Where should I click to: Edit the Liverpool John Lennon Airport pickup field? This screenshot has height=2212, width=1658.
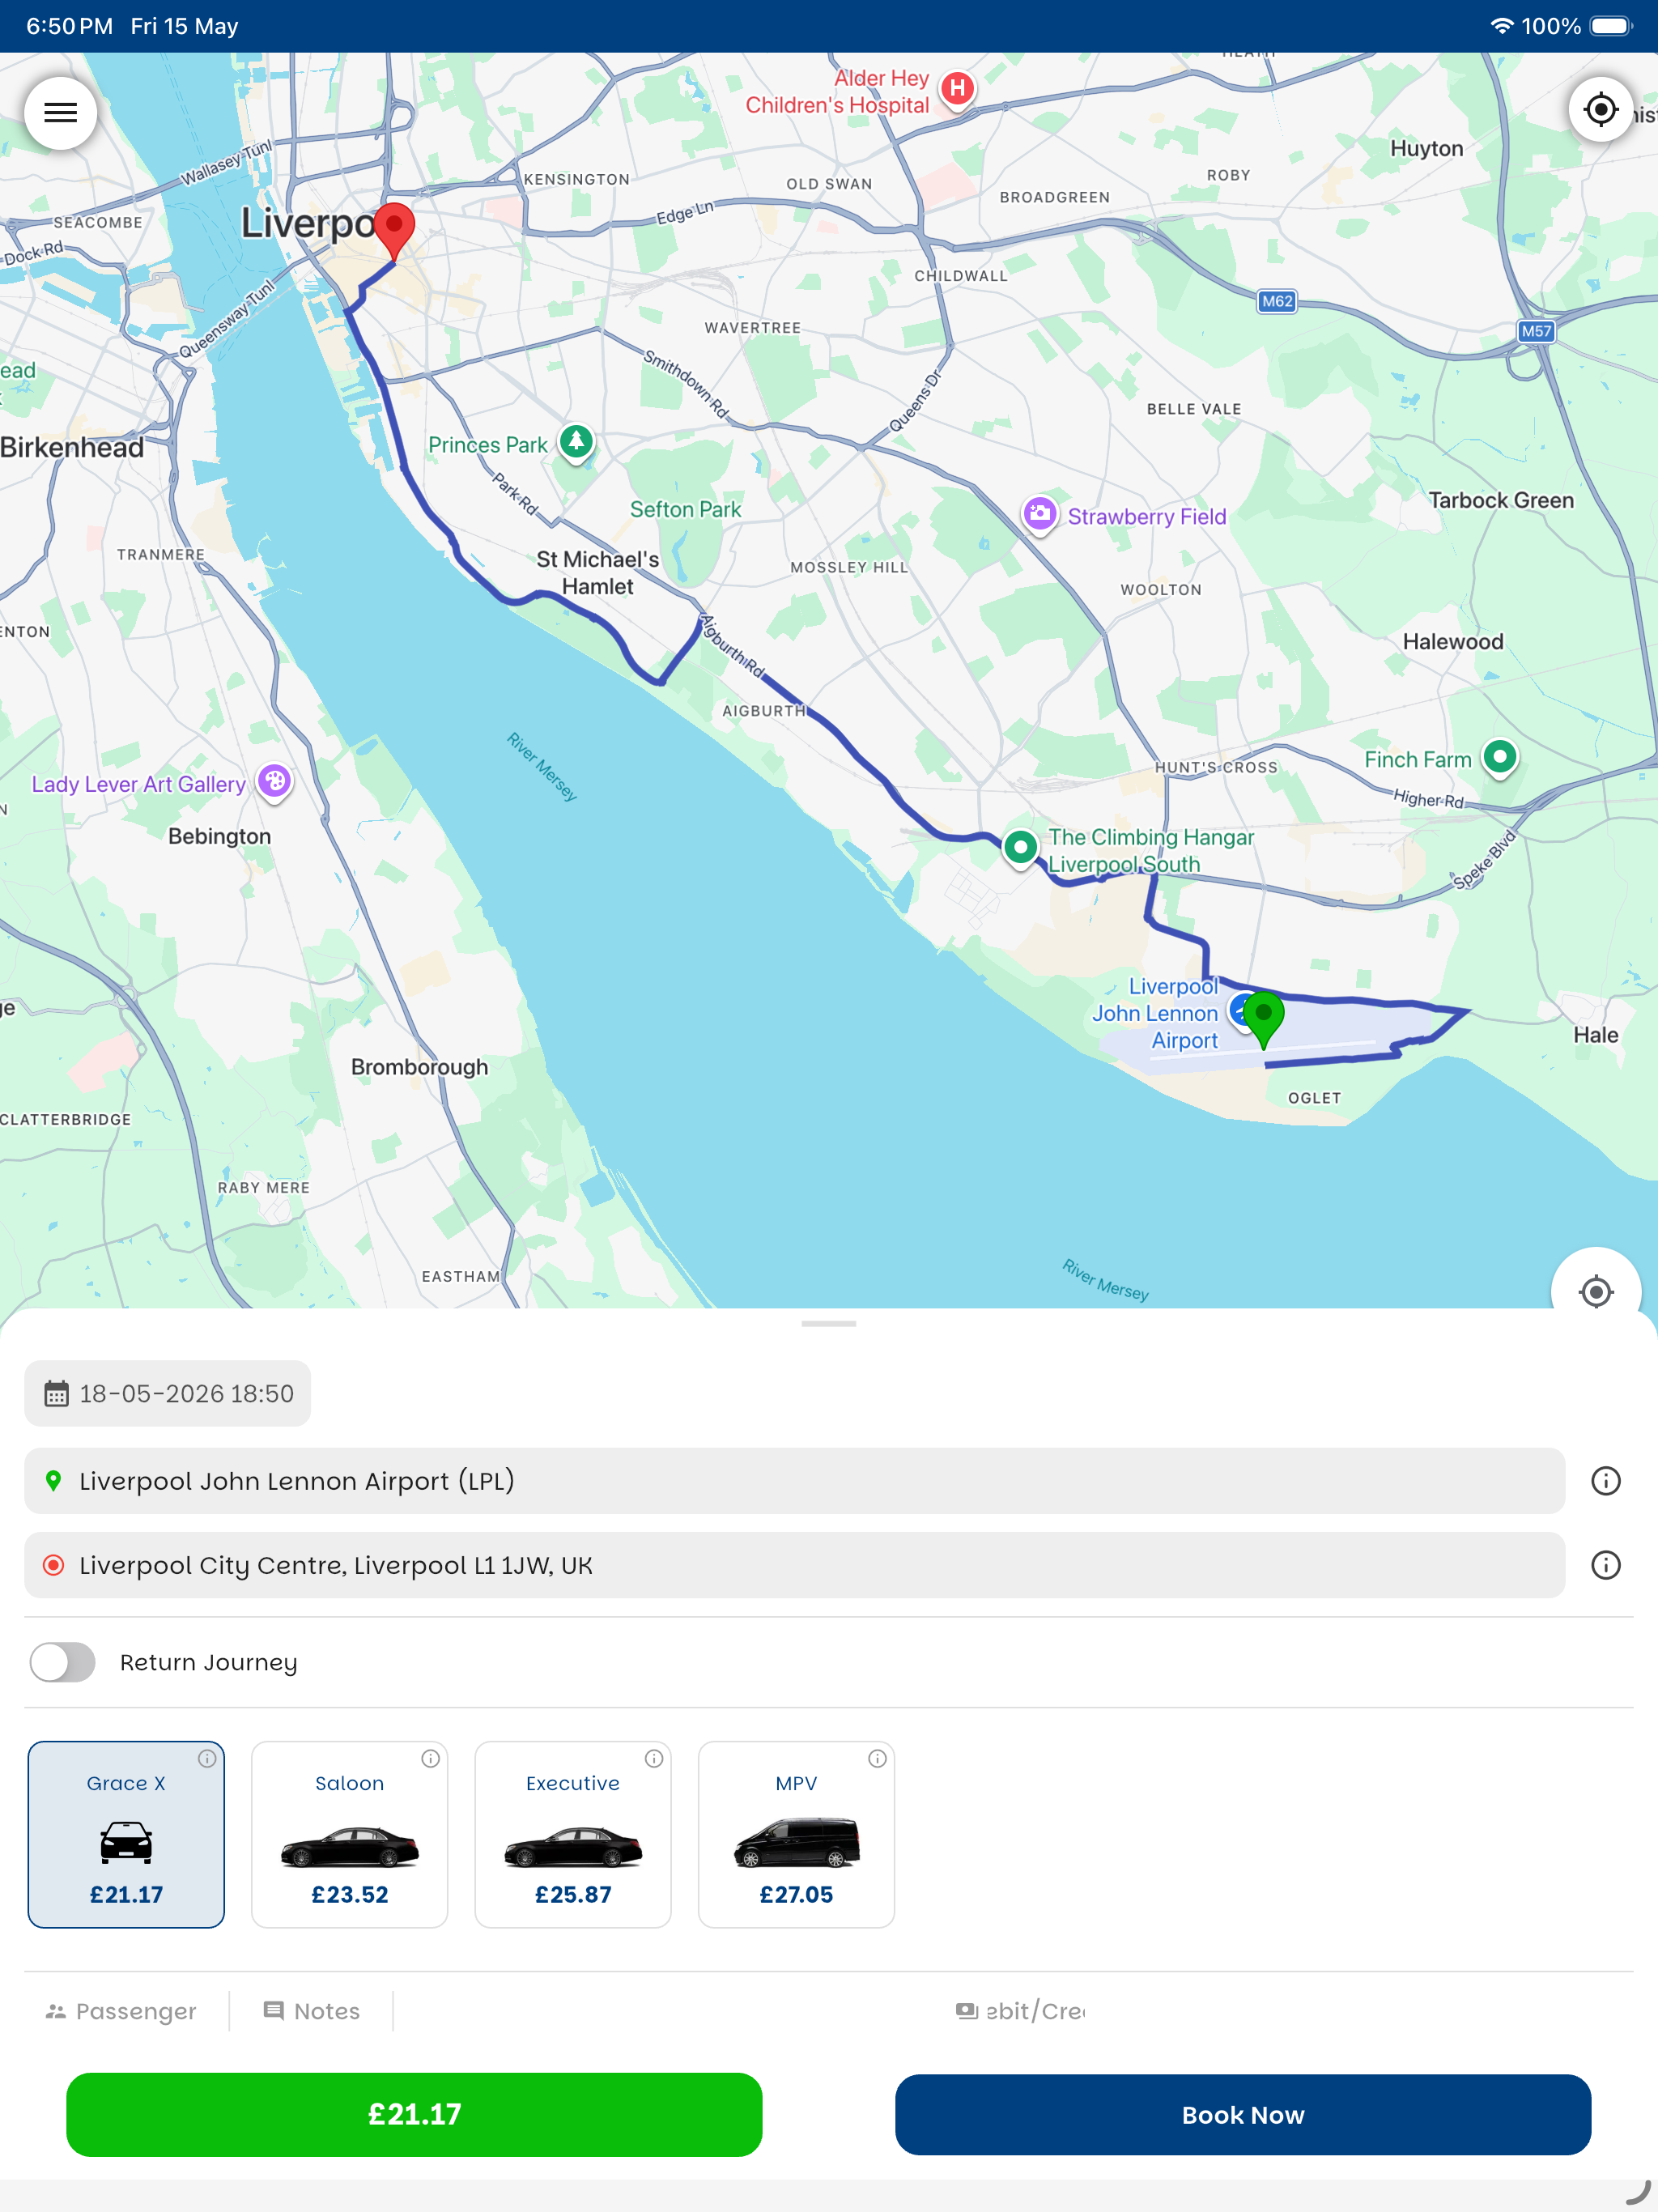click(794, 1481)
